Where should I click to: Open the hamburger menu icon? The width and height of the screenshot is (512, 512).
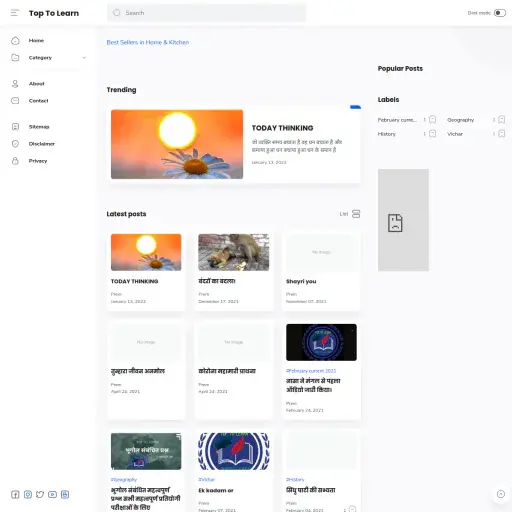click(x=15, y=13)
